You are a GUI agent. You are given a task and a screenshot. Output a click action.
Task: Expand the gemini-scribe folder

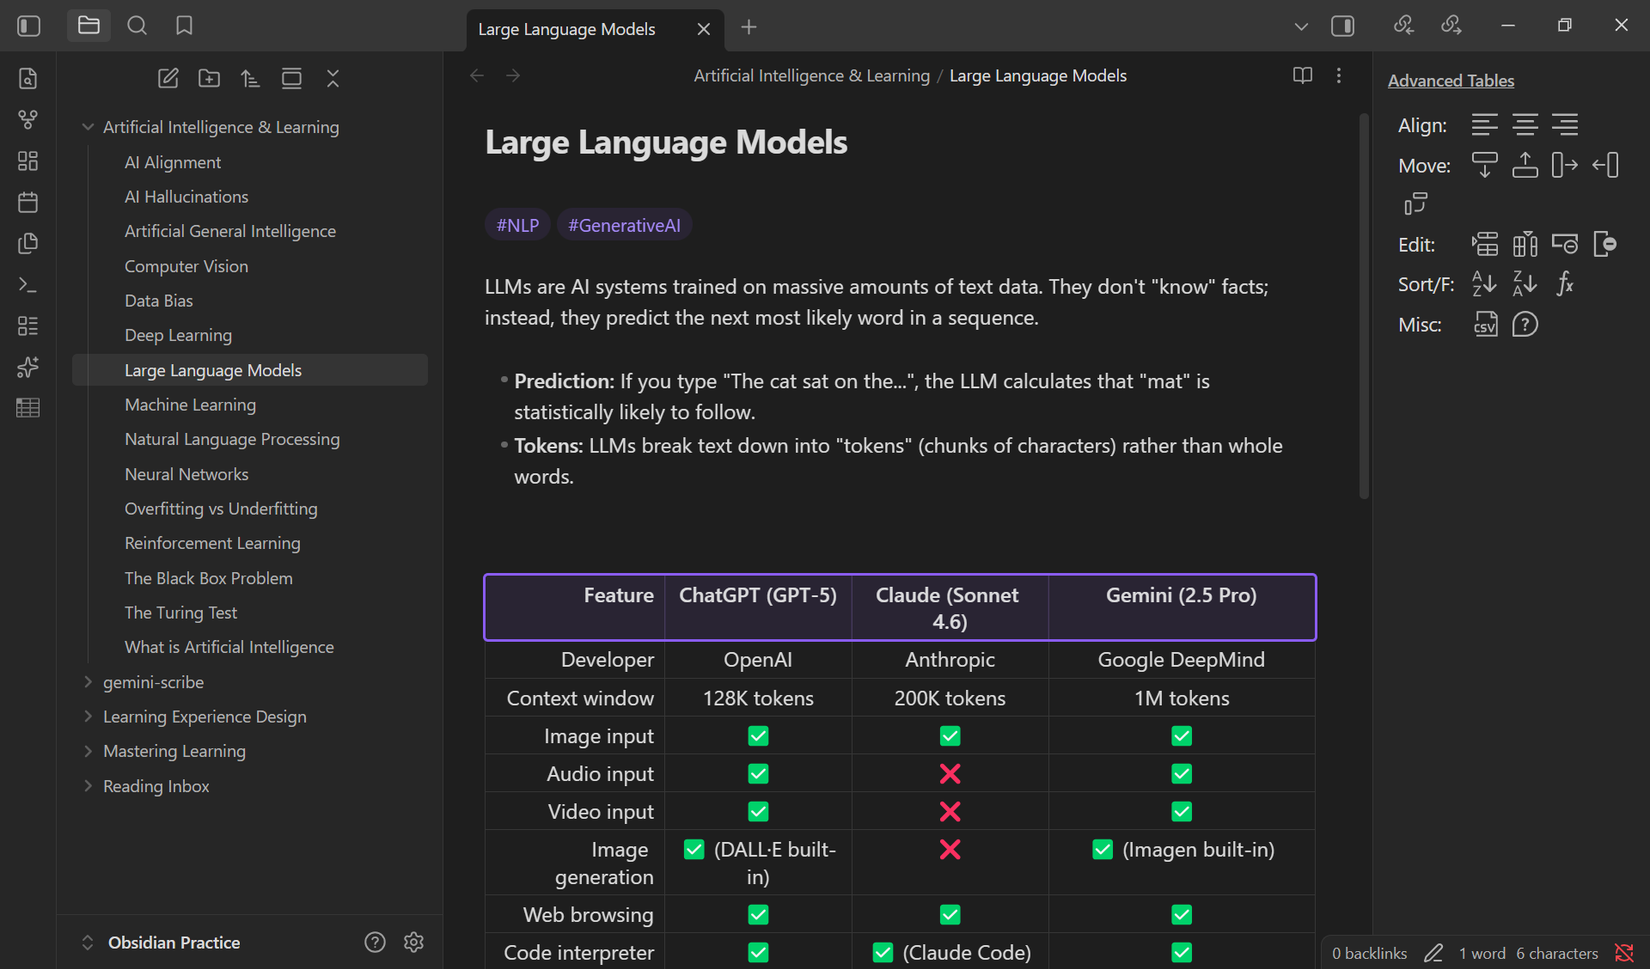coord(88,682)
